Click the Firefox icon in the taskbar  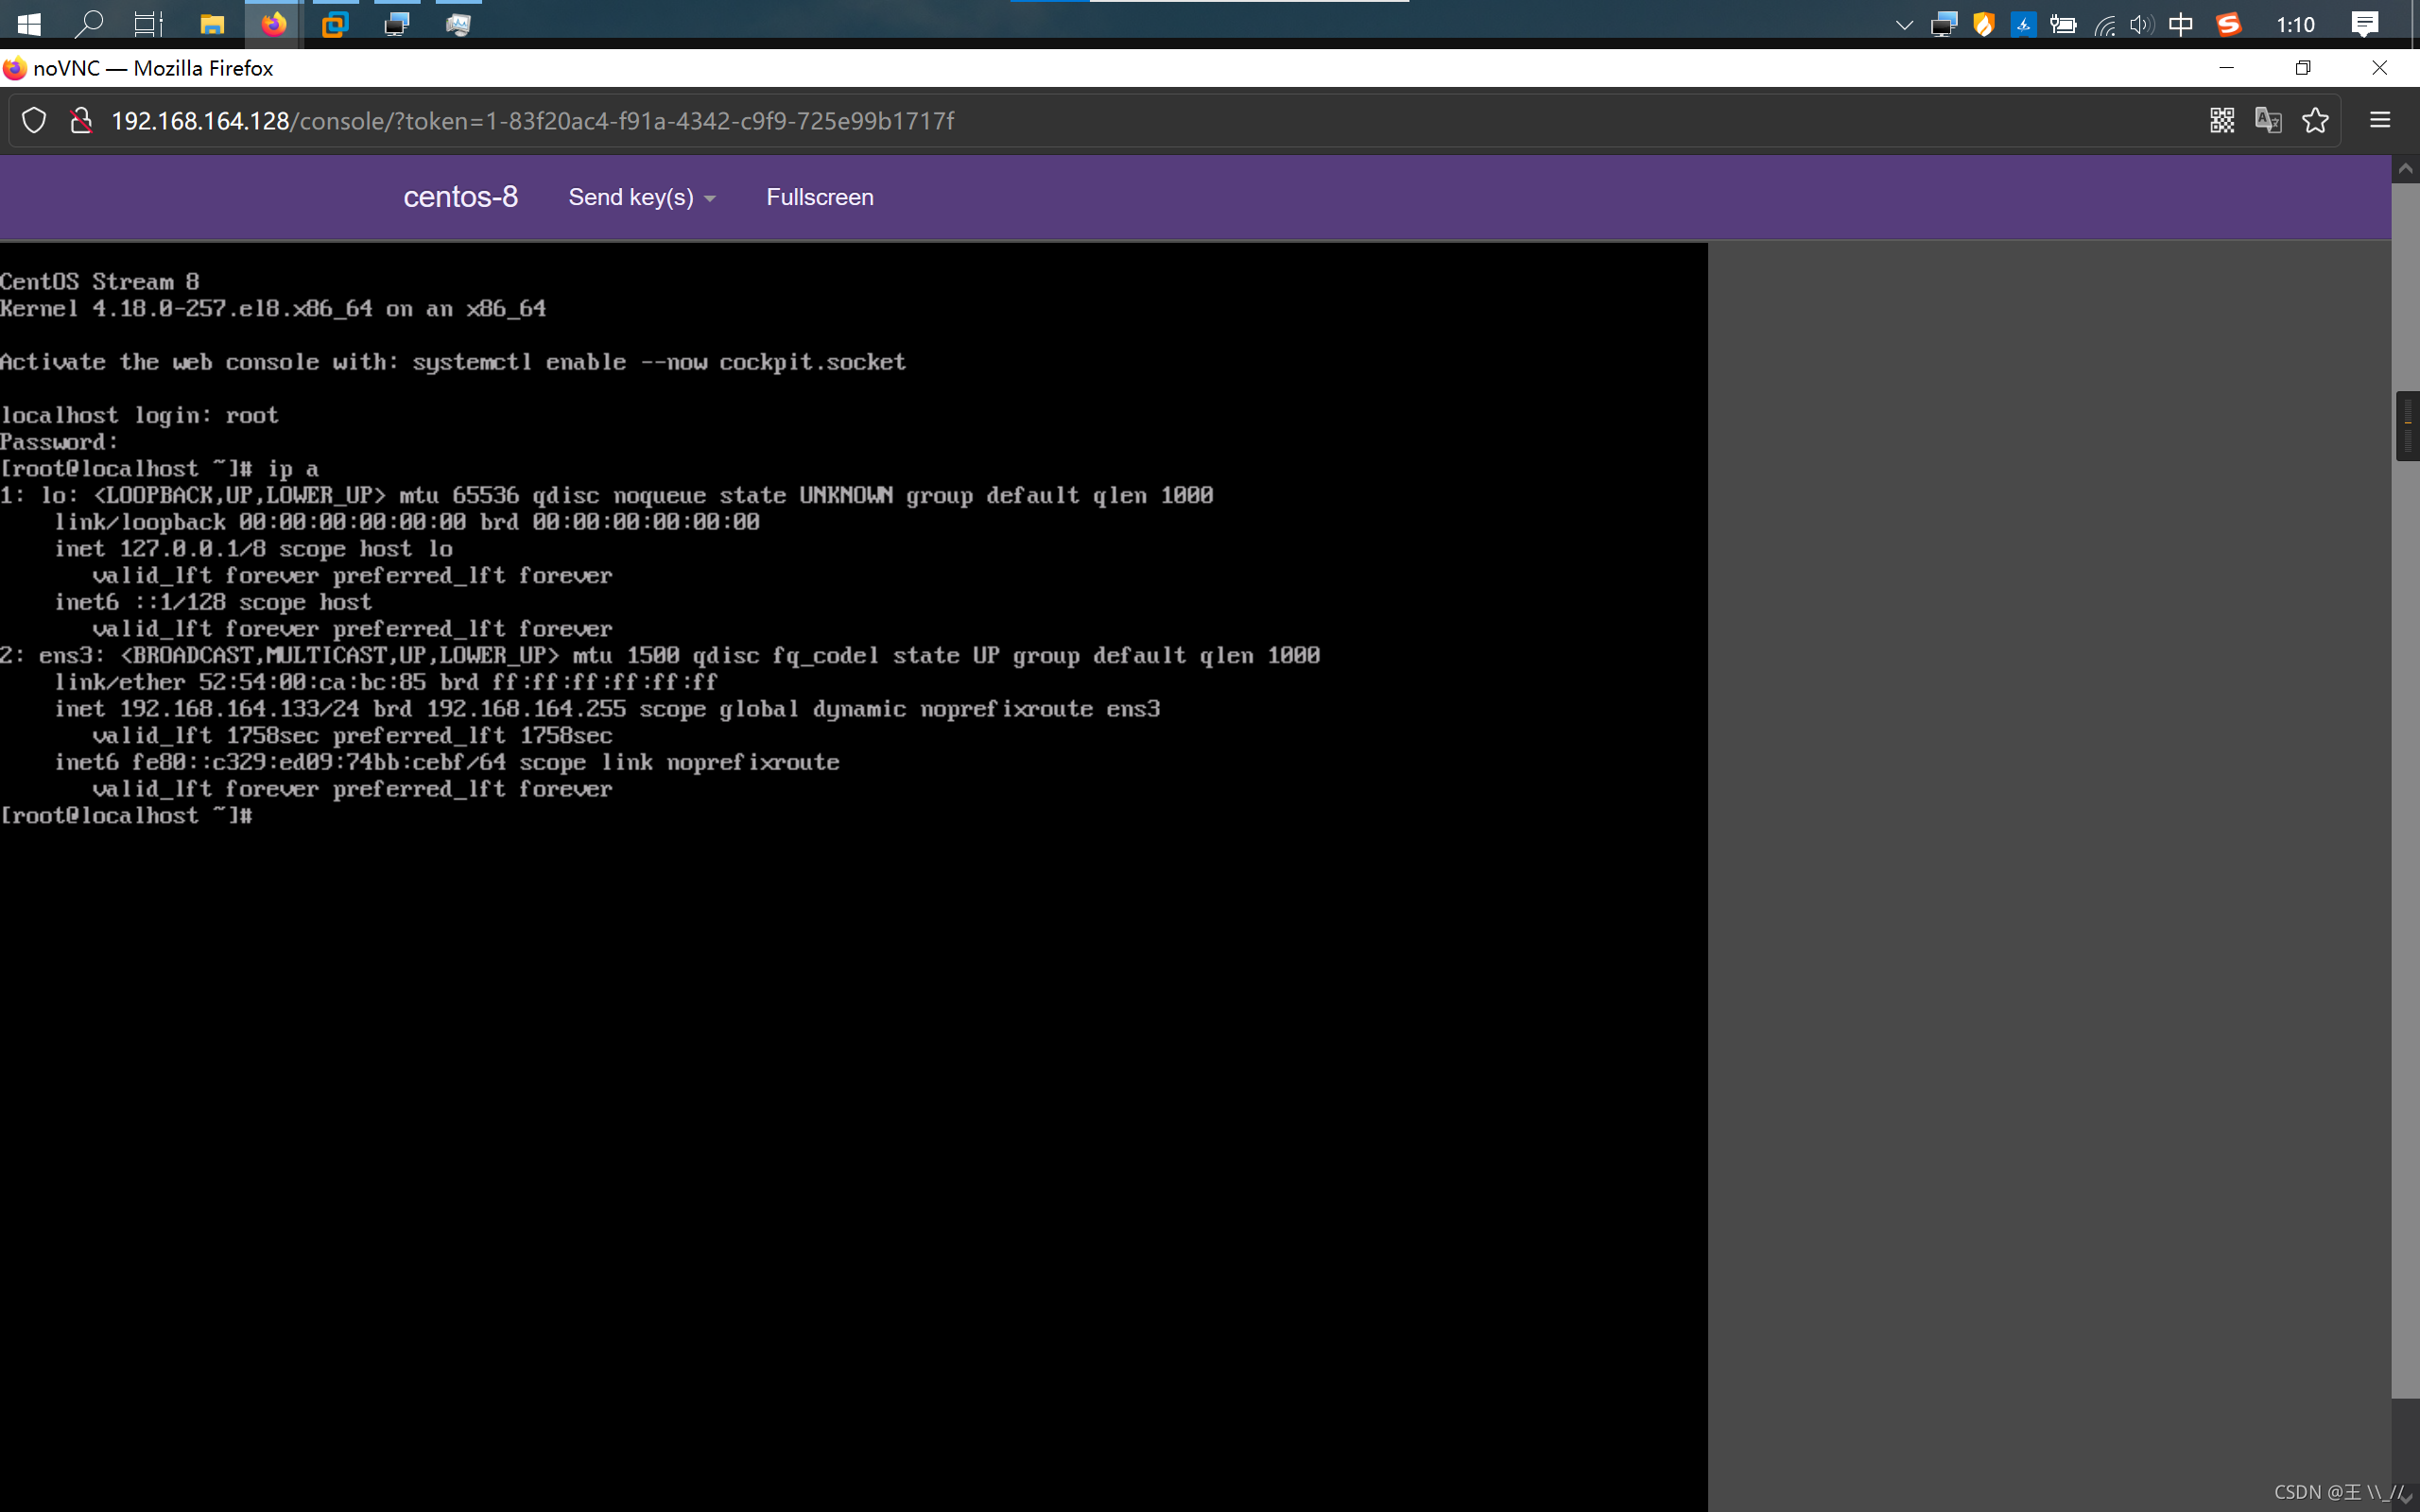pyautogui.click(x=273, y=24)
